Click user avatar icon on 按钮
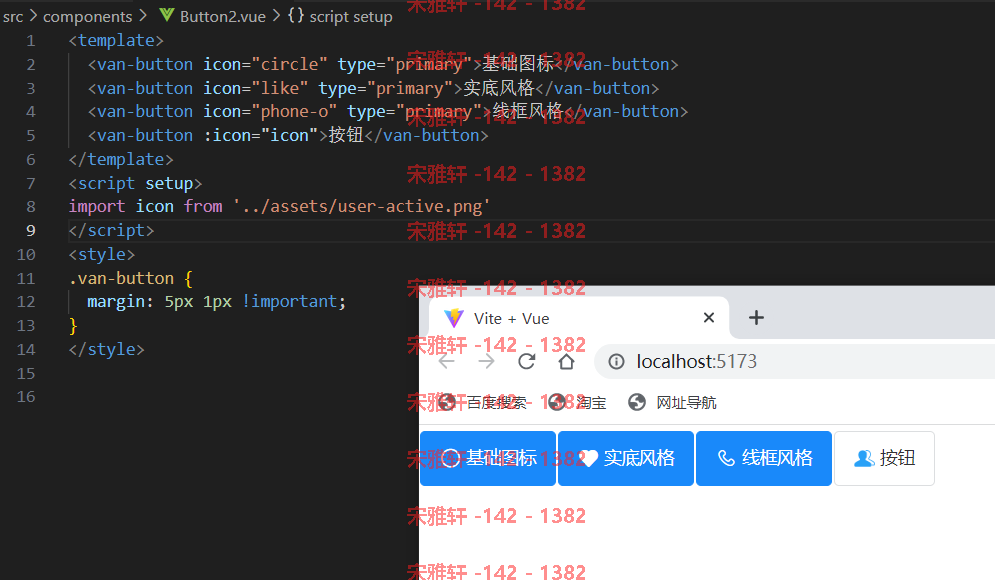 click(864, 458)
